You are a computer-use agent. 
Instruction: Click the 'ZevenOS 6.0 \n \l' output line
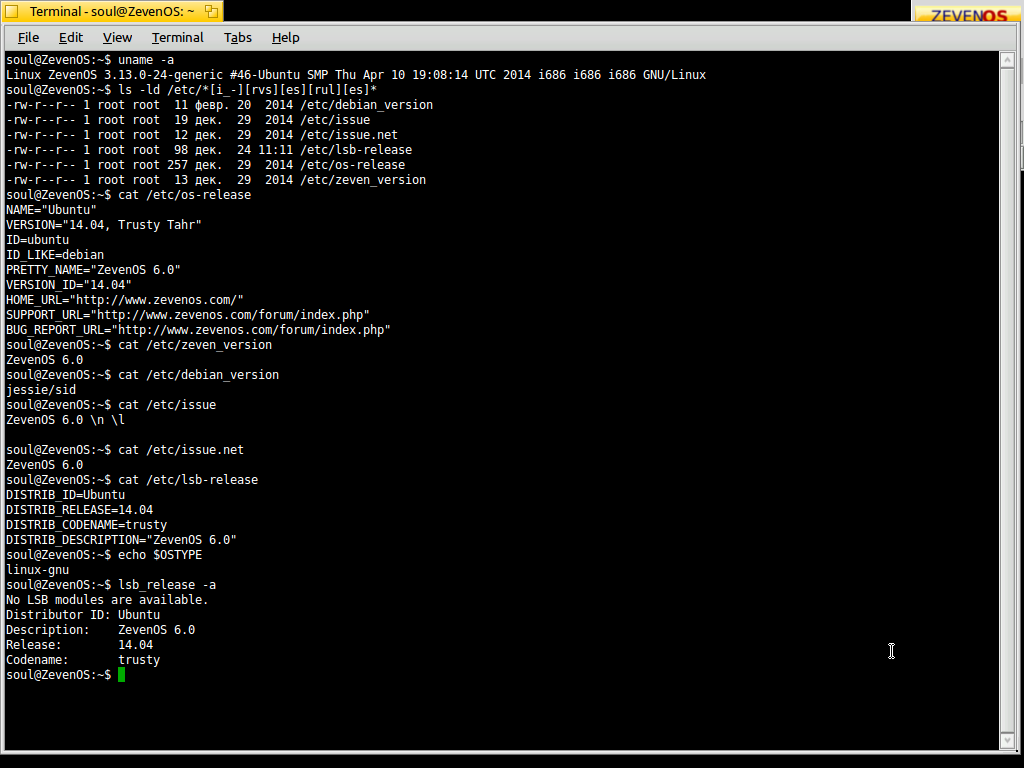pyautogui.click(x=65, y=421)
